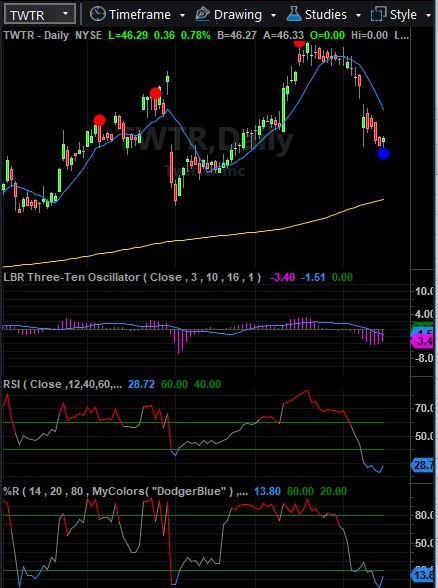Click the blue signal dot on price chart

tap(383, 153)
